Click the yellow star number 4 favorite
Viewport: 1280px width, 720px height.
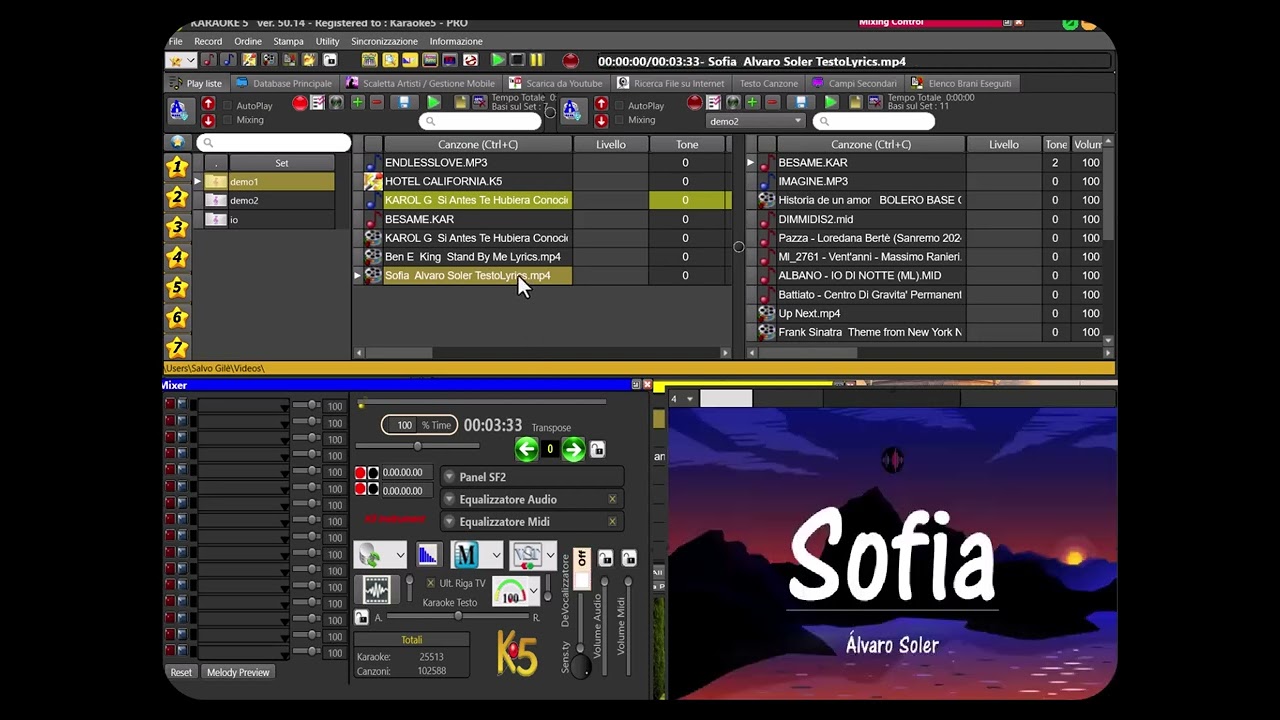tap(178, 258)
